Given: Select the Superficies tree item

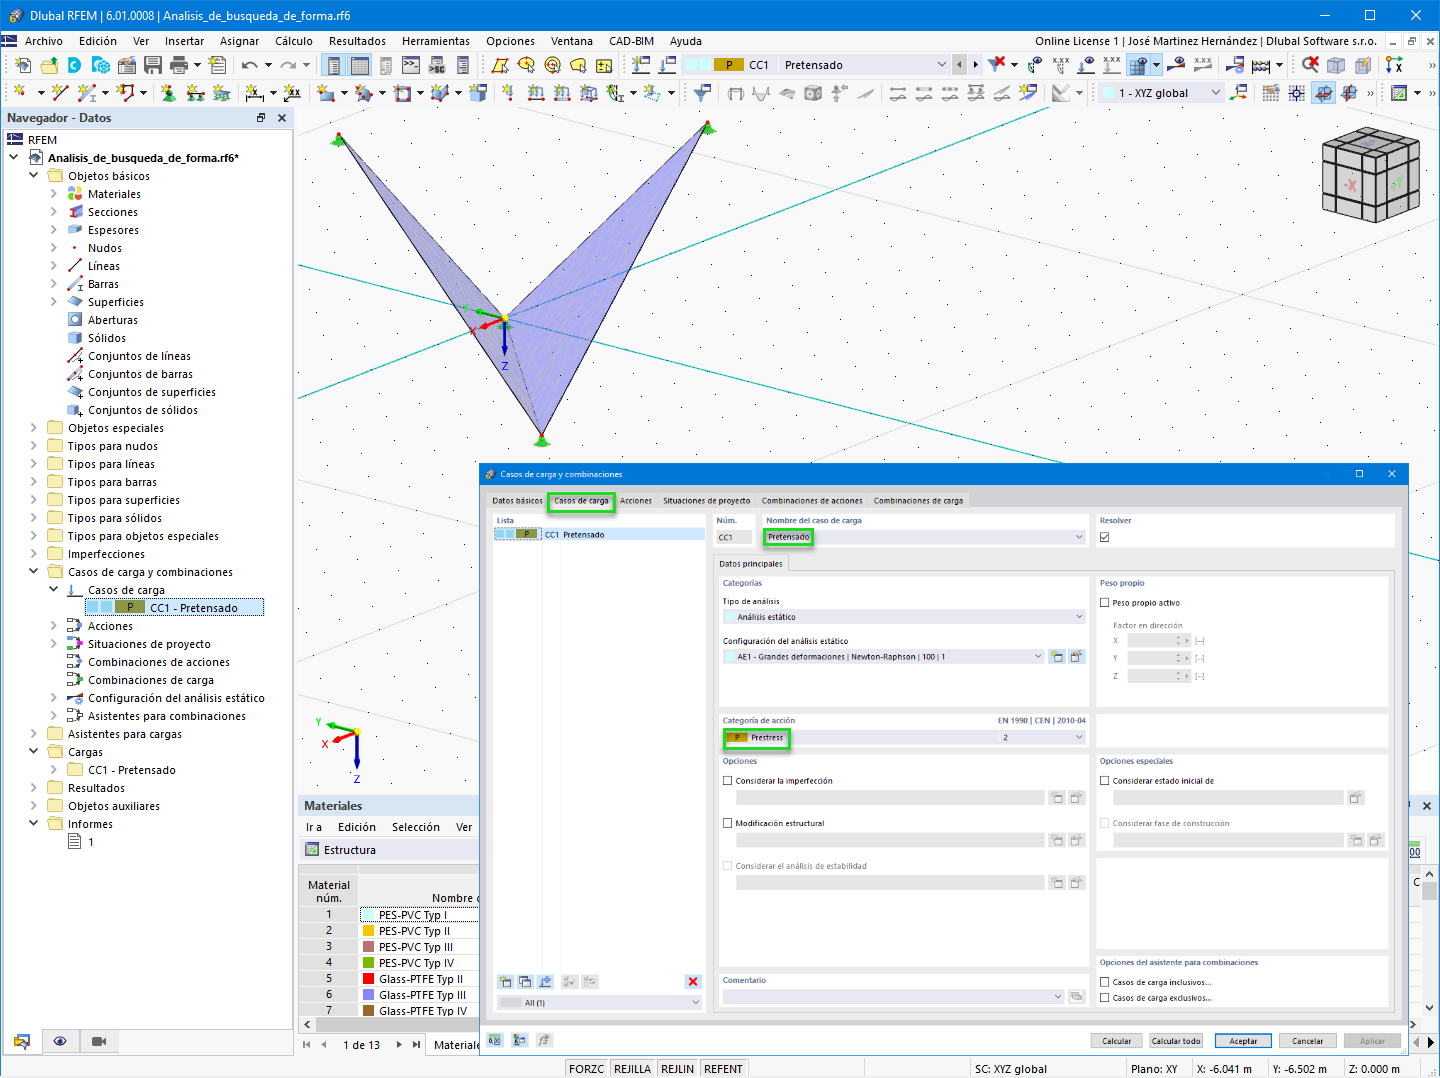Looking at the screenshot, I should click(116, 302).
